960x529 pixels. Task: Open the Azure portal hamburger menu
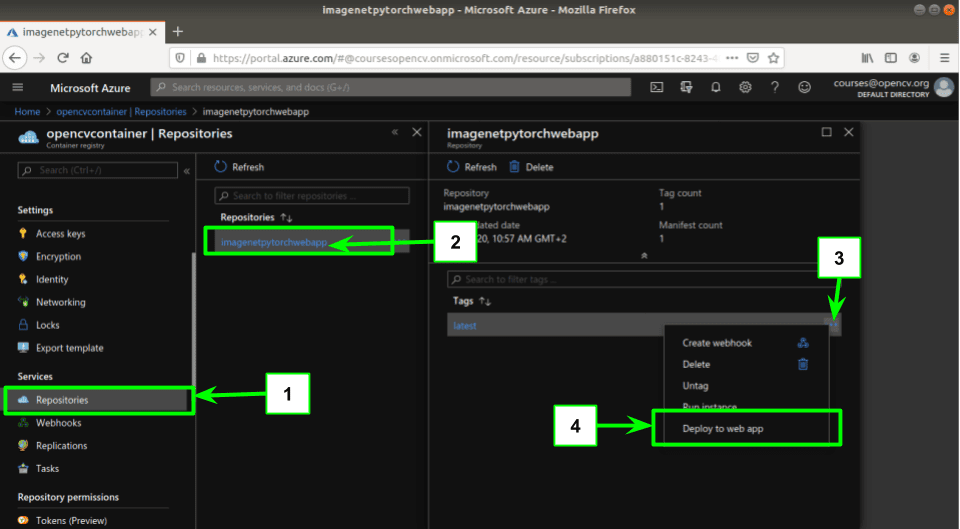(x=18, y=88)
